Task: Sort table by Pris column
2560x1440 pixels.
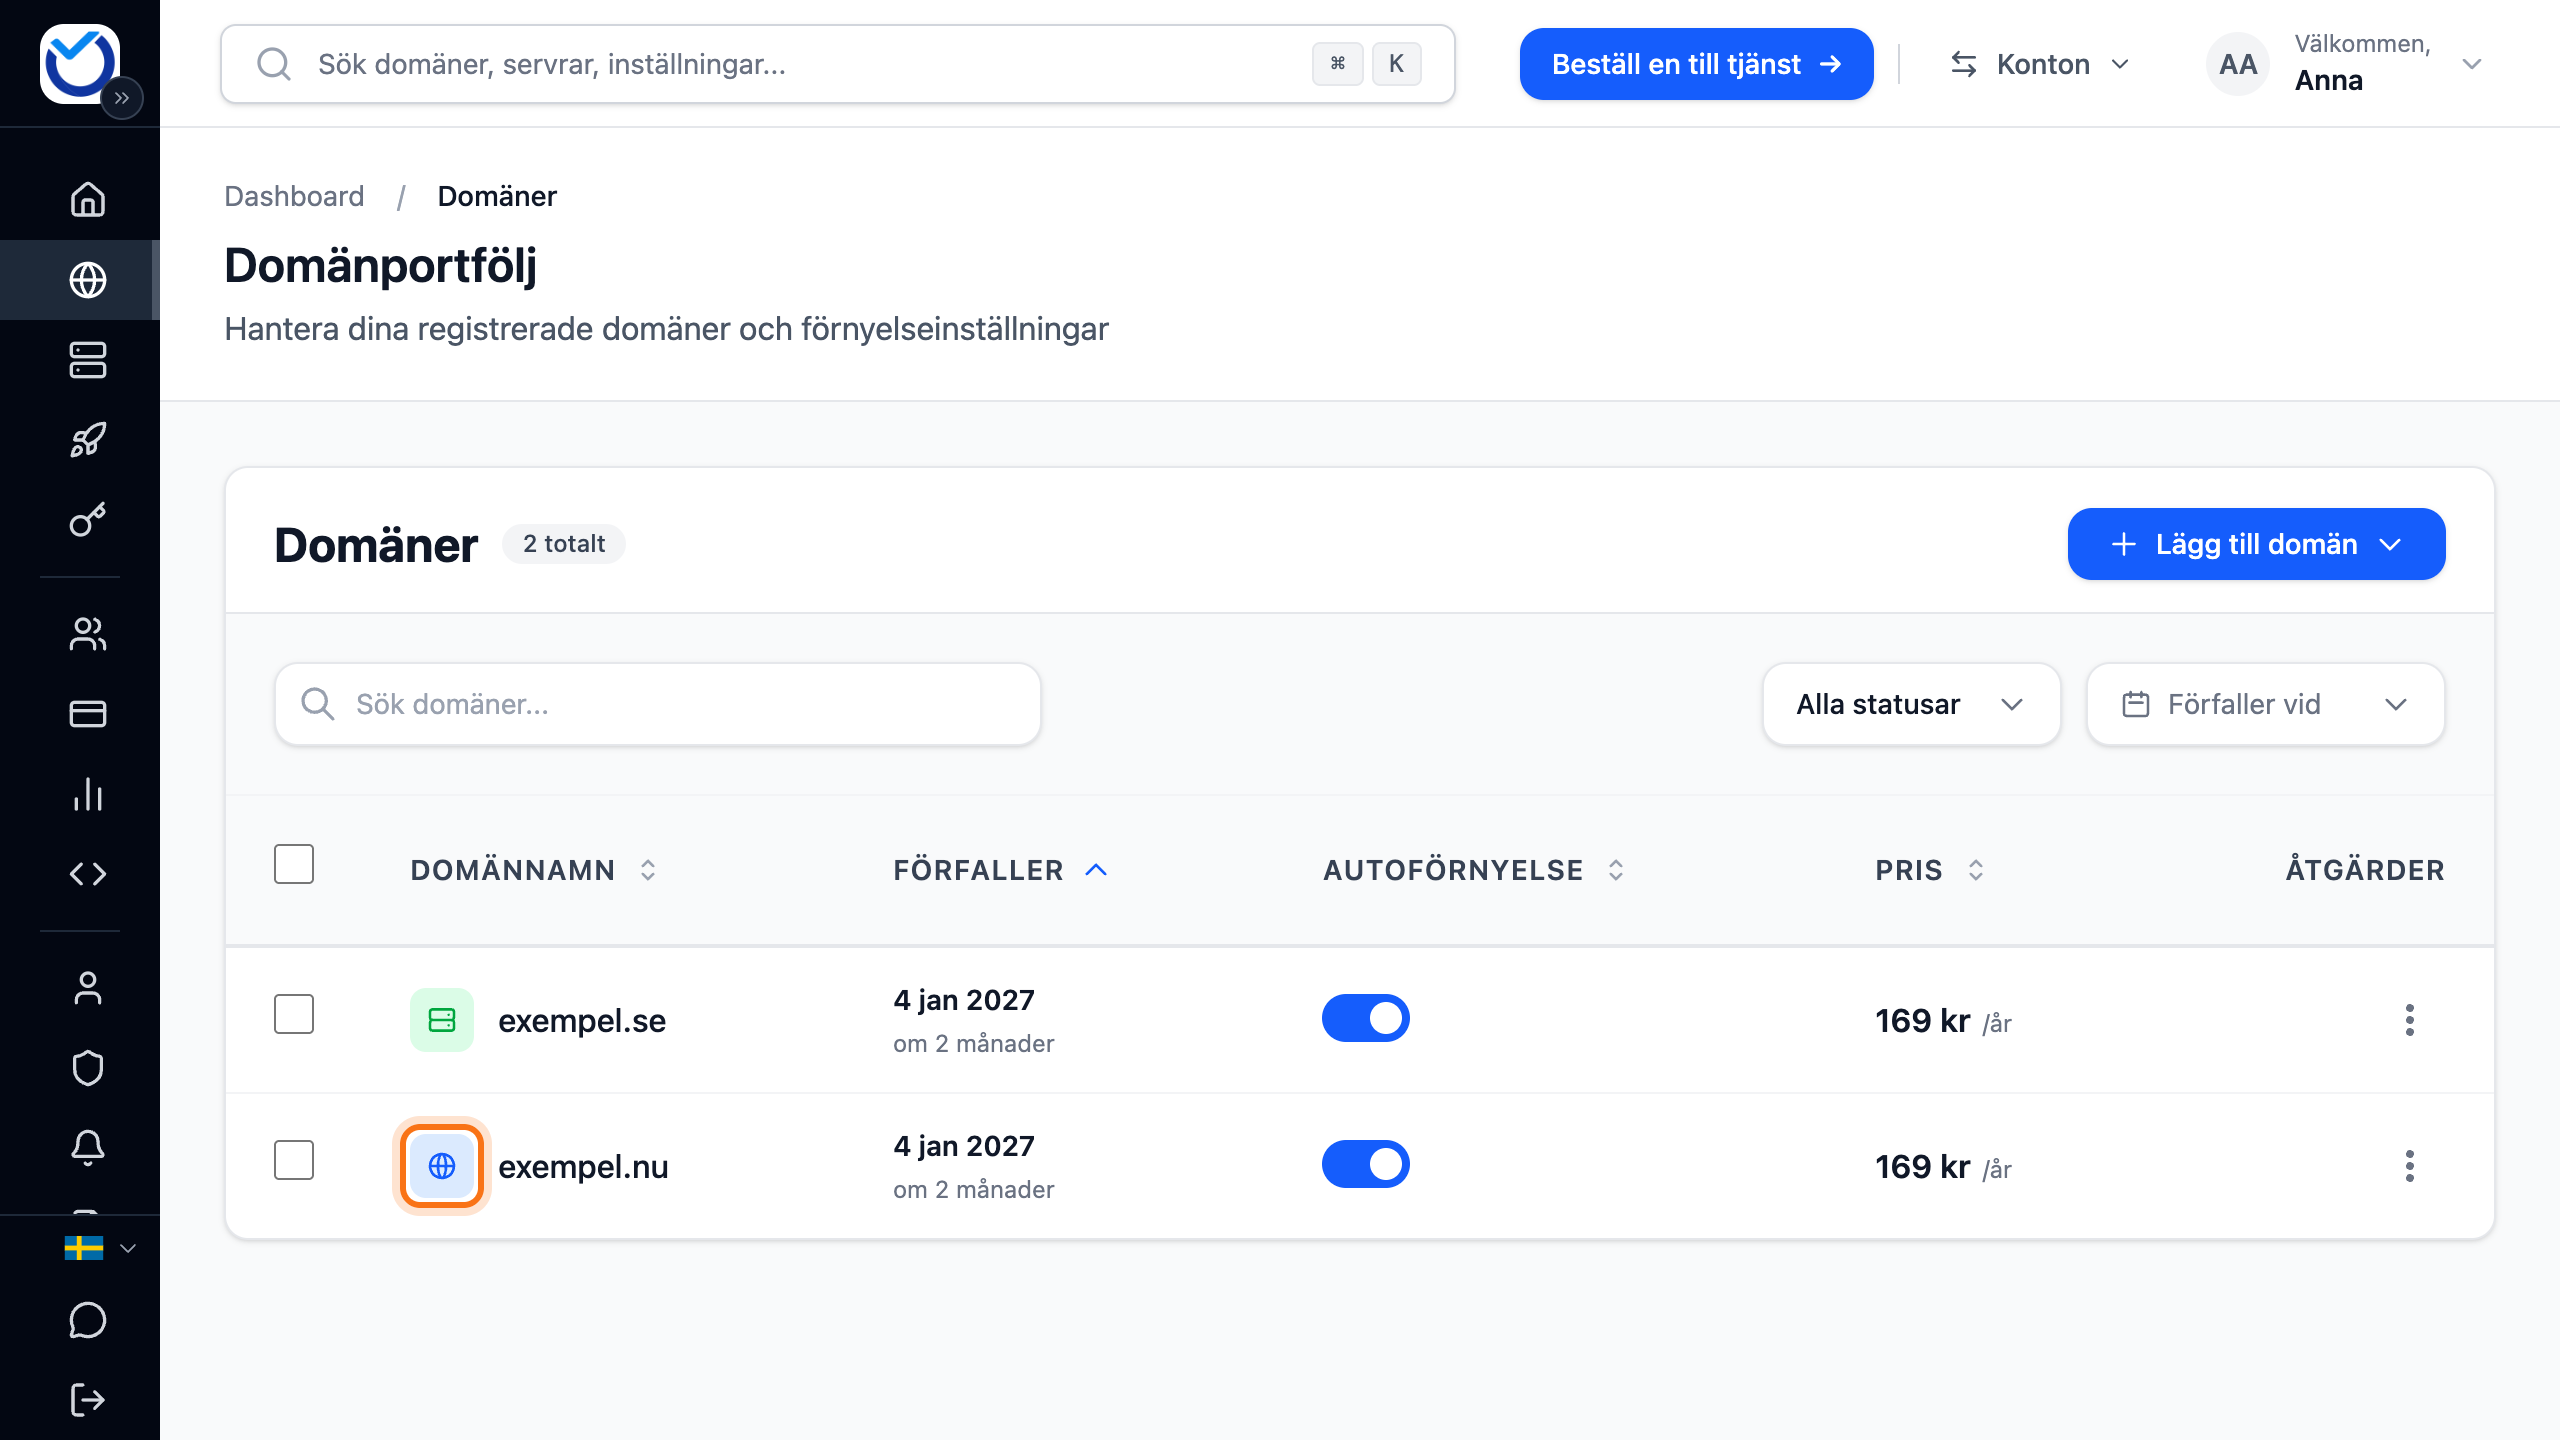Action: click(1930, 870)
